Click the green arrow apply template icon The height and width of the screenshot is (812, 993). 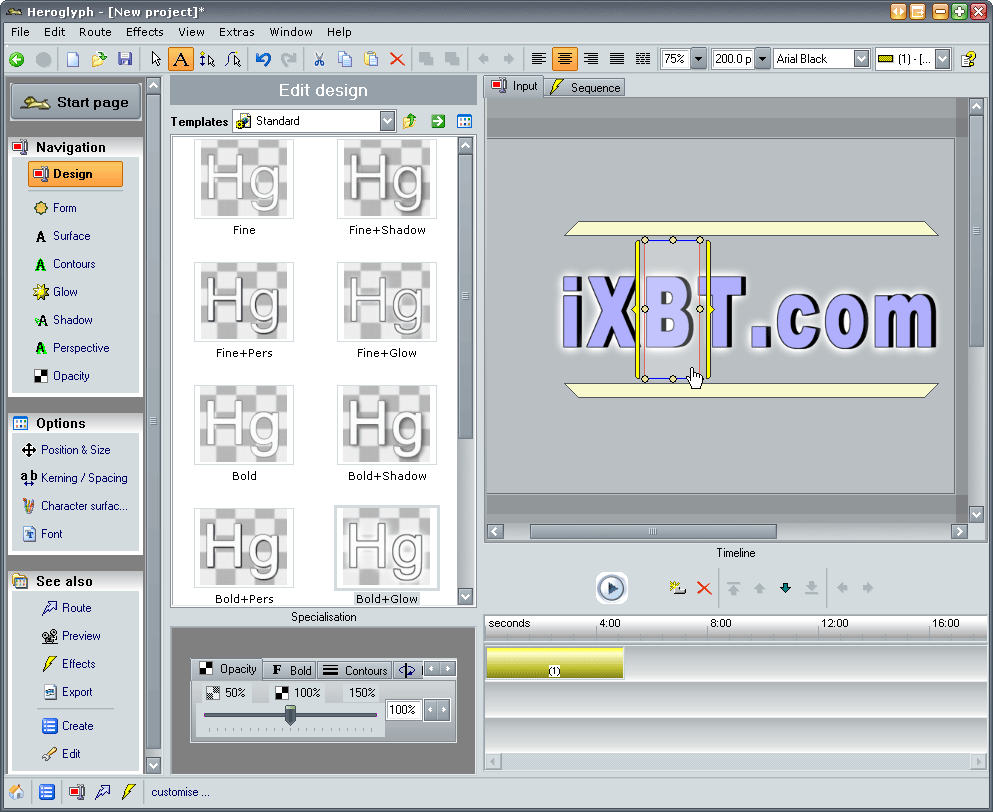coord(438,121)
